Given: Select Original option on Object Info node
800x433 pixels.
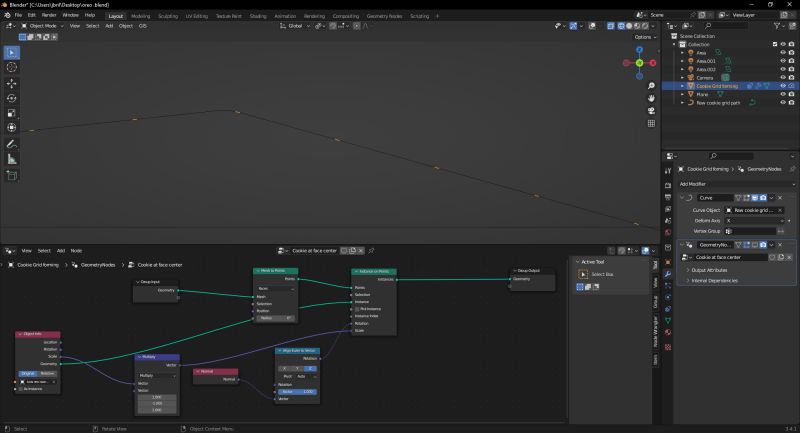Looking at the screenshot, I should pos(28,374).
